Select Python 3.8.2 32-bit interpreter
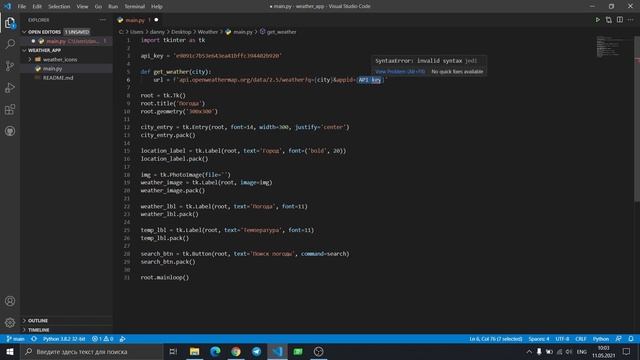Viewport: 640px width, 360px height. pyautogui.click(x=64, y=339)
